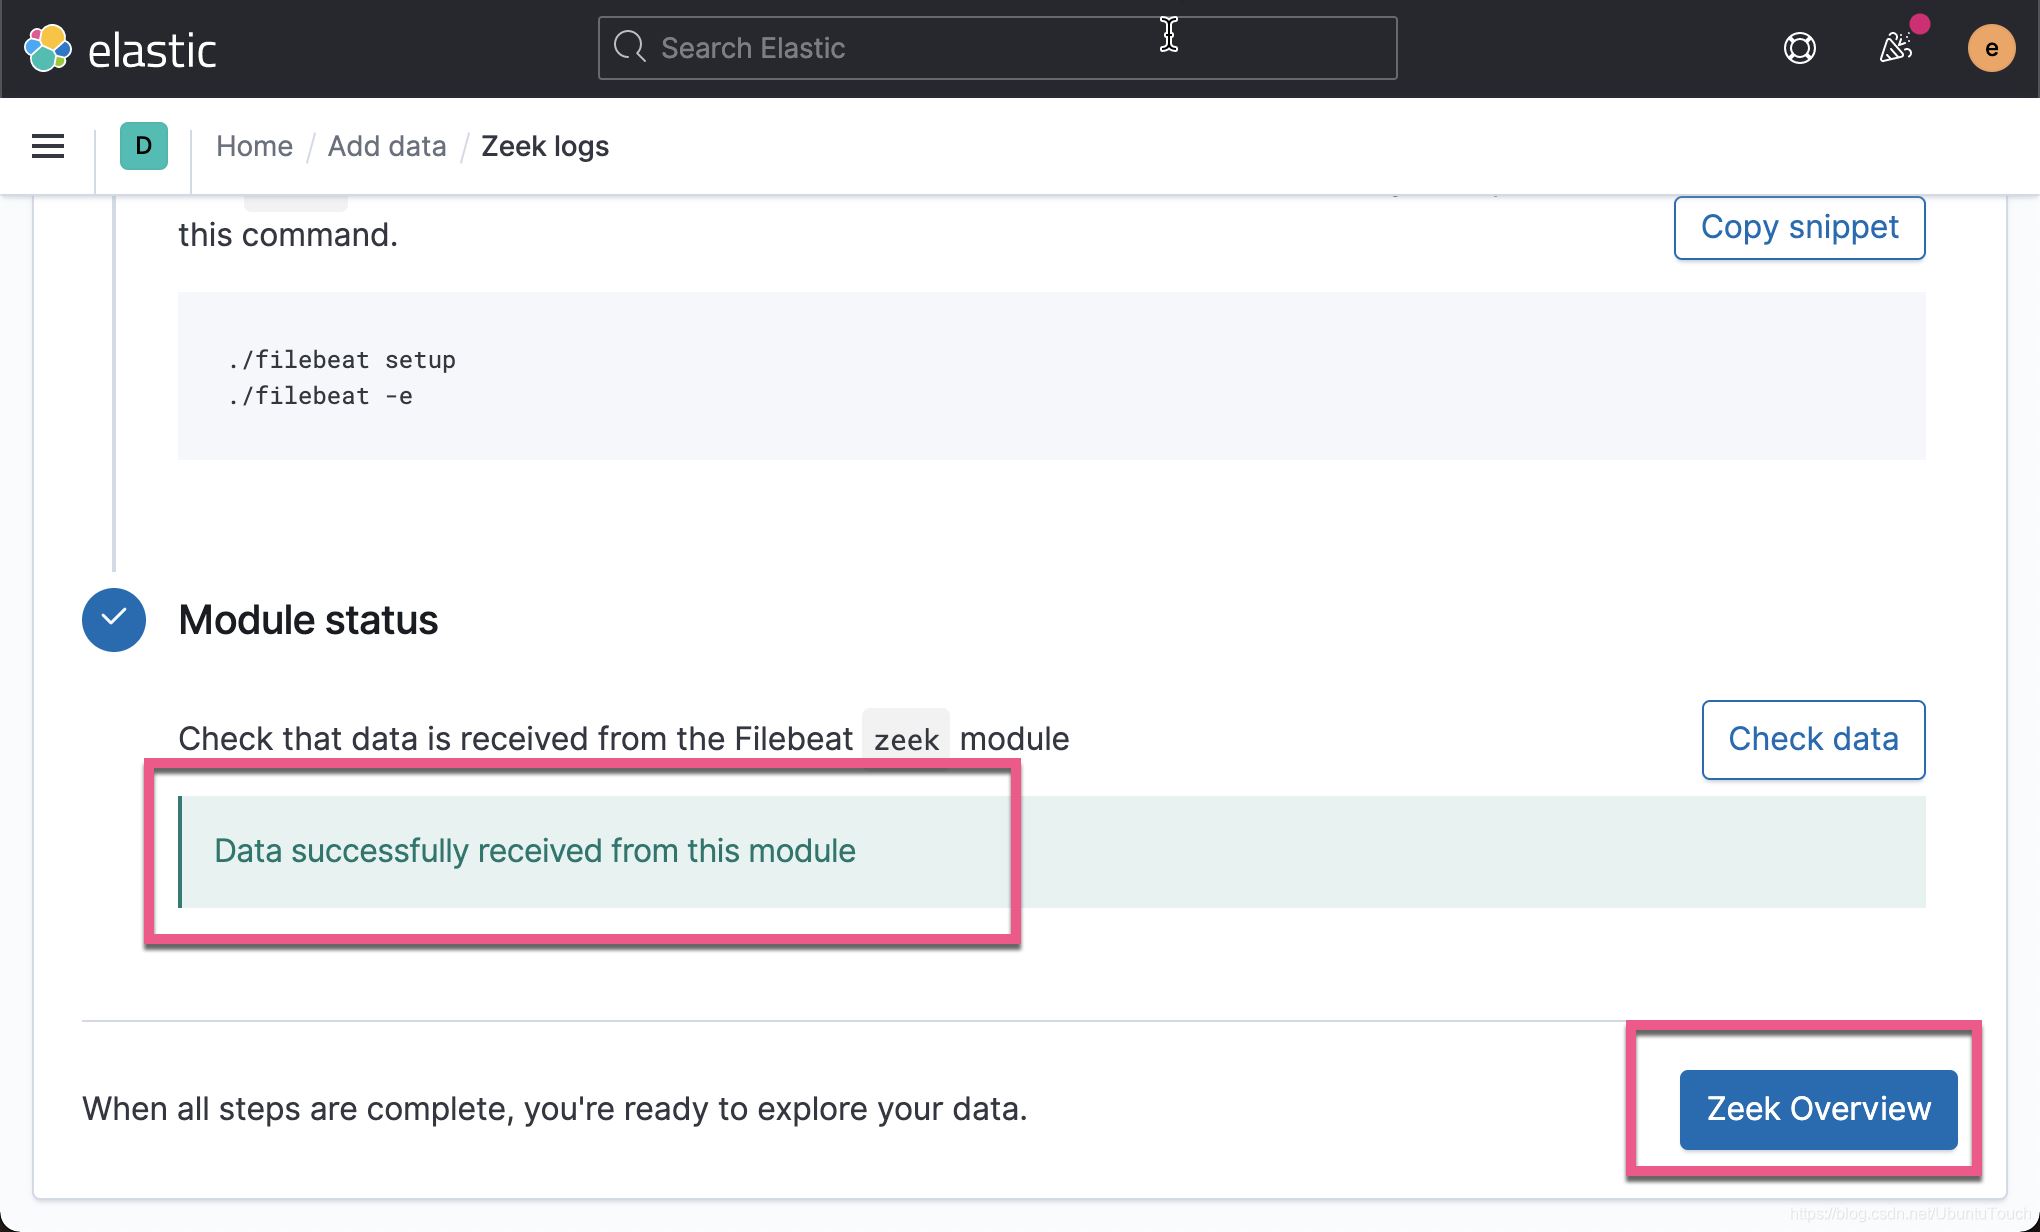Click the notifications bell icon
This screenshot has height=1232, width=2040.
click(1894, 48)
